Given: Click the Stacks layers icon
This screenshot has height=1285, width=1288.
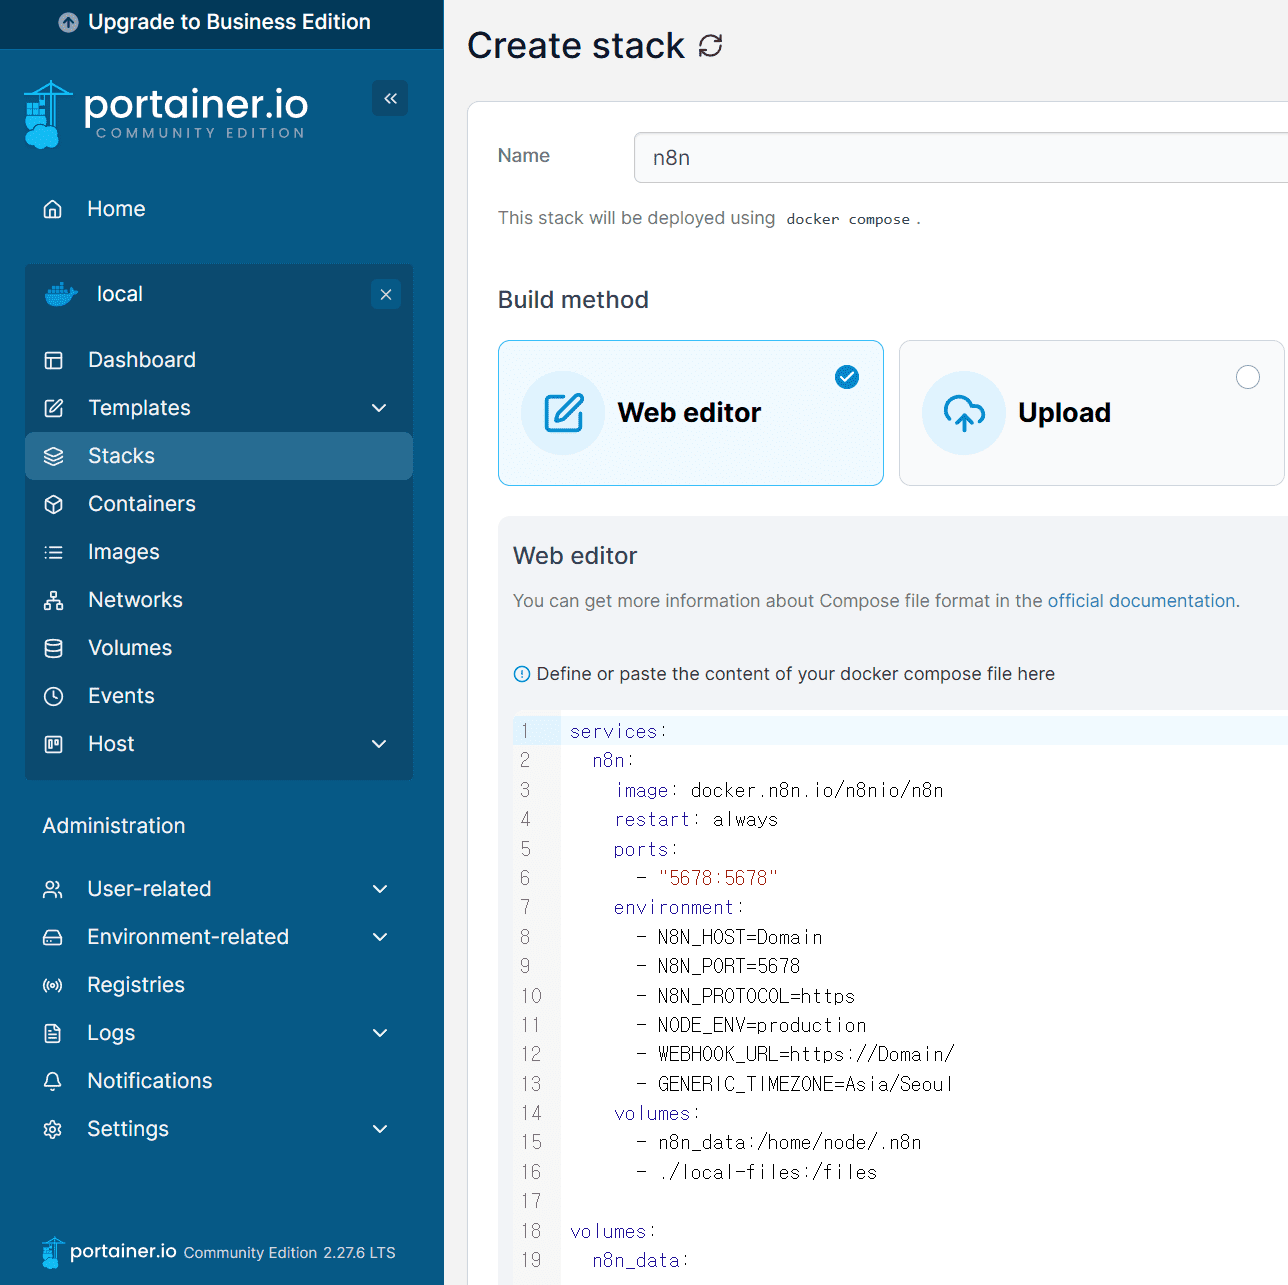Looking at the screenshot, I should [x=54, y=456].
